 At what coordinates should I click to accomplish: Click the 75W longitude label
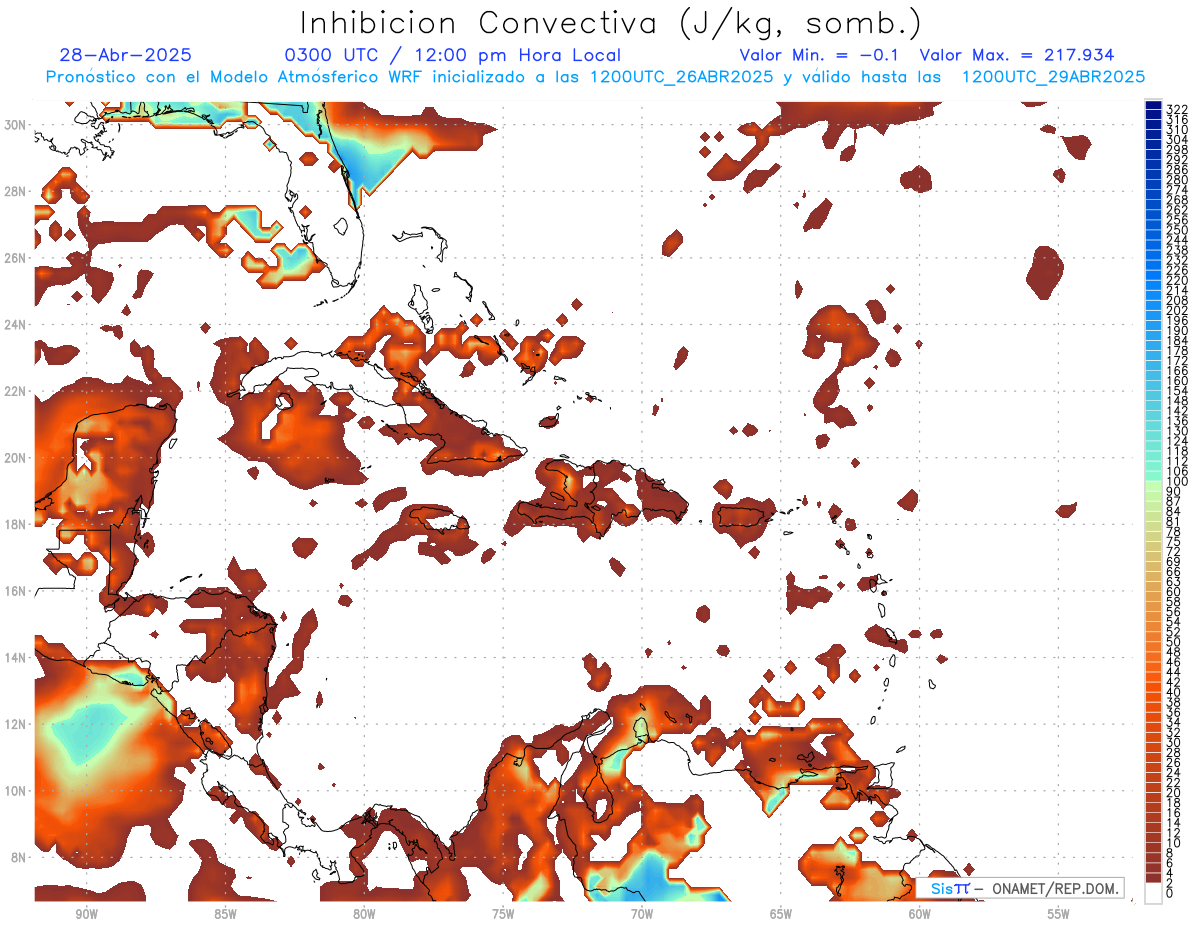[503, 914]
